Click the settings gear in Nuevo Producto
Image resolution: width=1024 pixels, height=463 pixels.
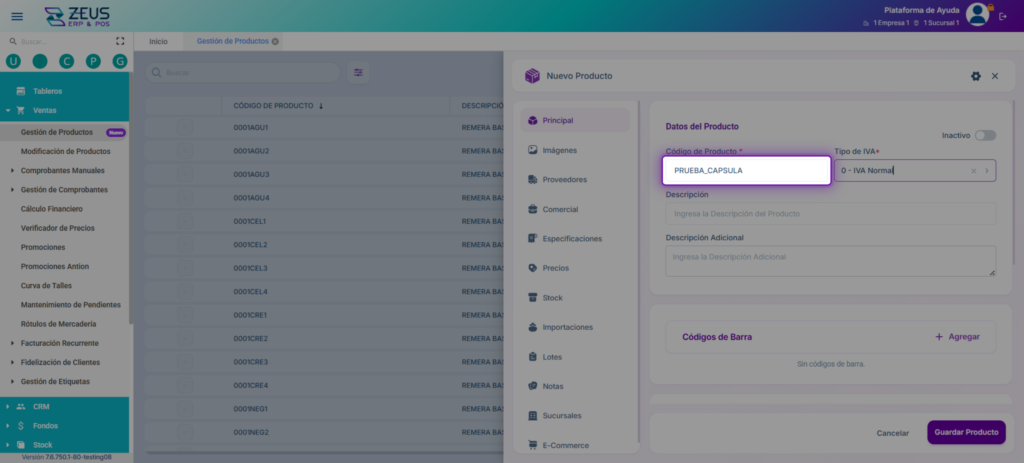click(x=976, y=76)
